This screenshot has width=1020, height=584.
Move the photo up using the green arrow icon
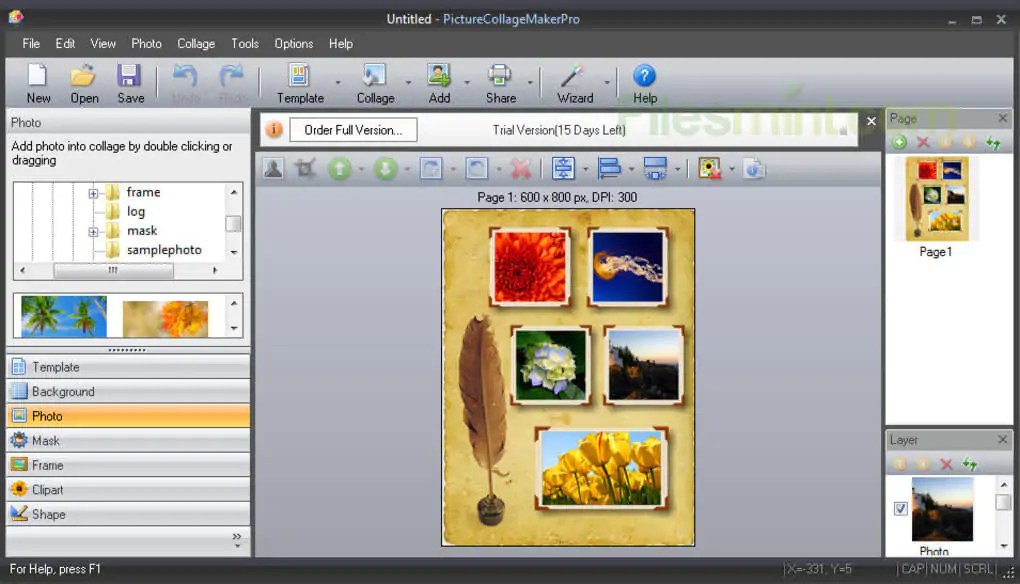341,168
